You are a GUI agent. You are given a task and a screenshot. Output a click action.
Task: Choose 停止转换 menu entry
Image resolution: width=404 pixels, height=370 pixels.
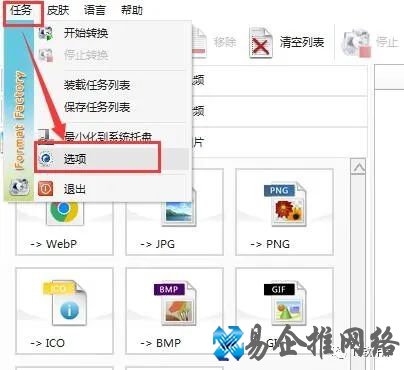(x=86, y=55)
